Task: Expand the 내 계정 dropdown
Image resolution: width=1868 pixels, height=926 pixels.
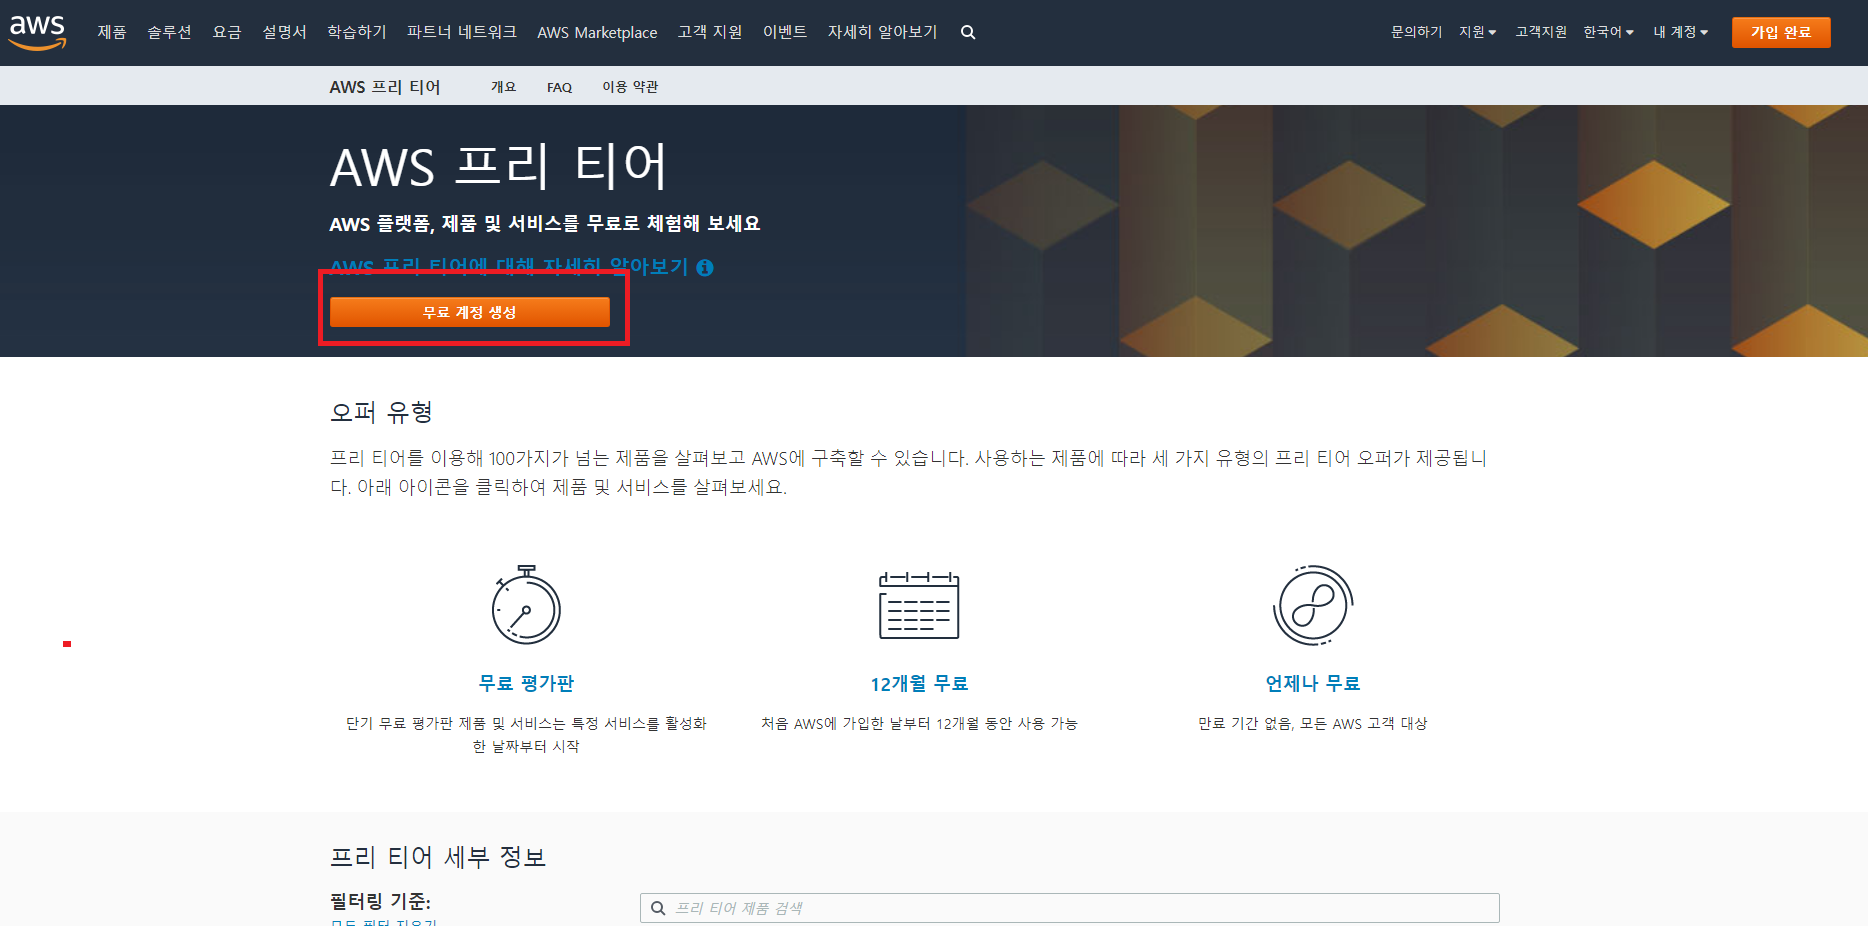Action: pyautogui.click(x=1680, y=32)
